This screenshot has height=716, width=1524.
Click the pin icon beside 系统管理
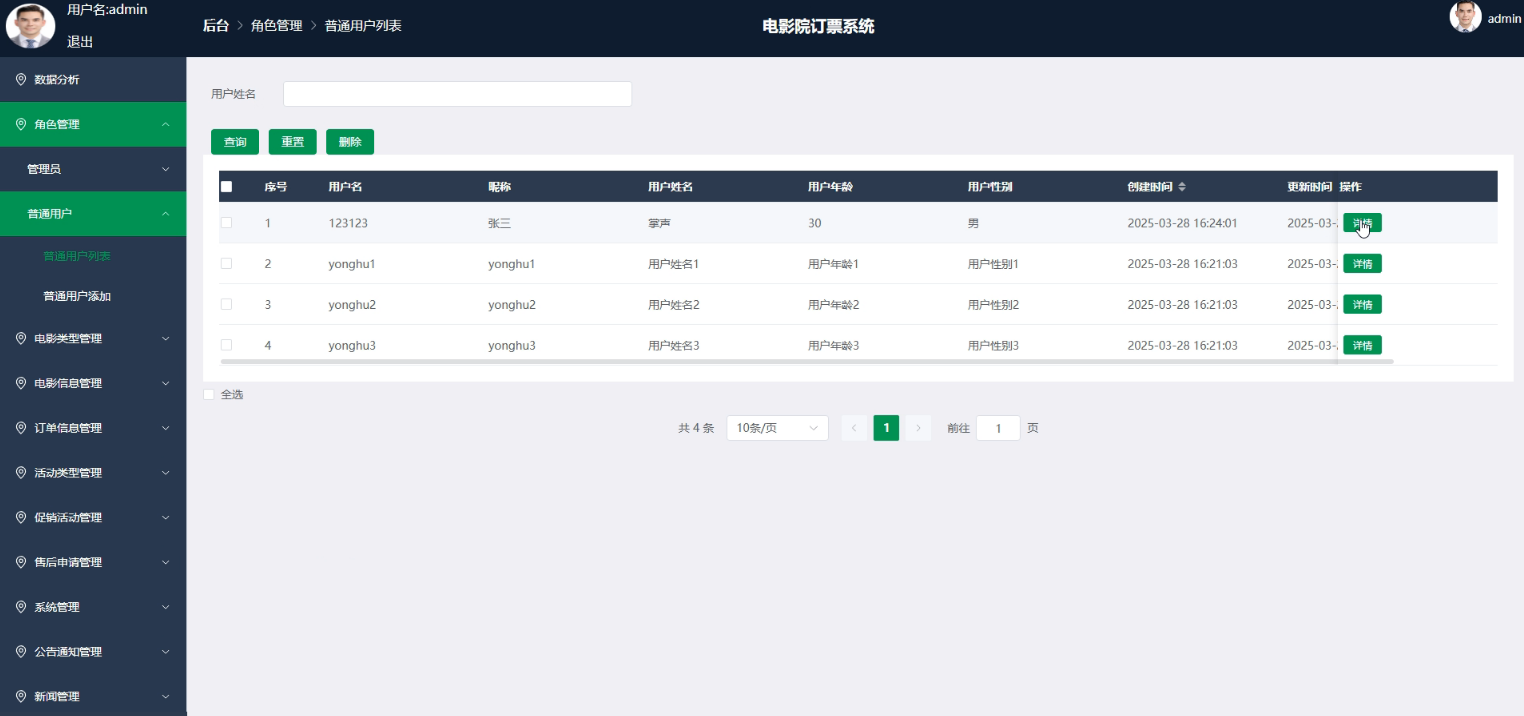click(x=21, y=607)
